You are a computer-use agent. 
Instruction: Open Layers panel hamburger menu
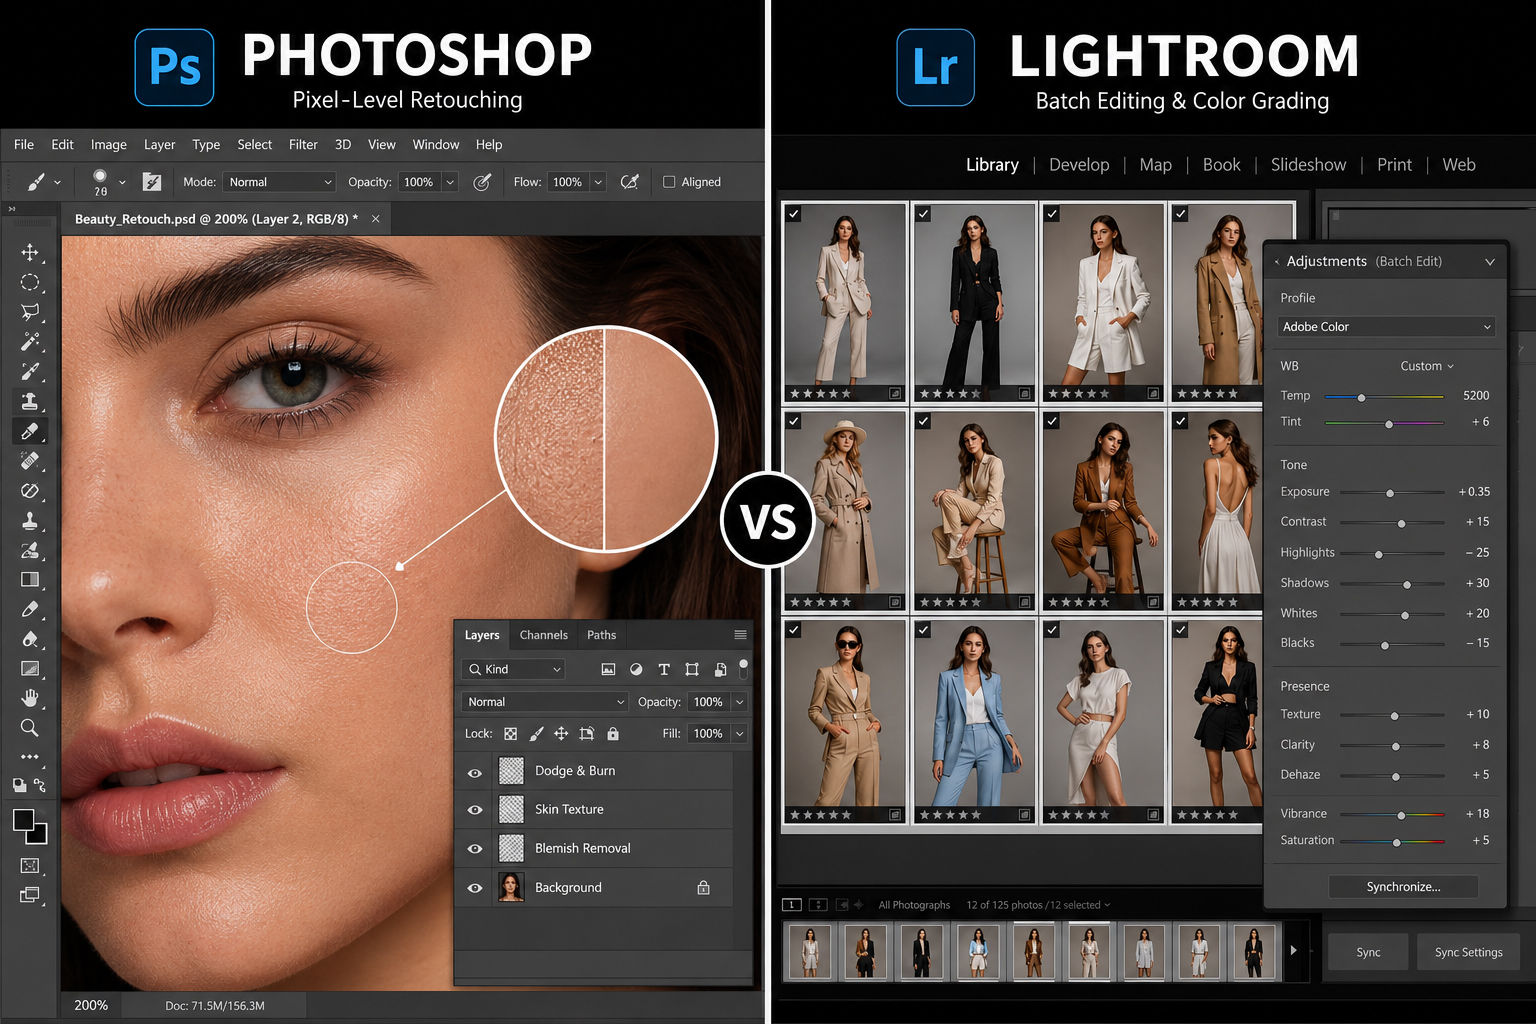tap(740, 635)
